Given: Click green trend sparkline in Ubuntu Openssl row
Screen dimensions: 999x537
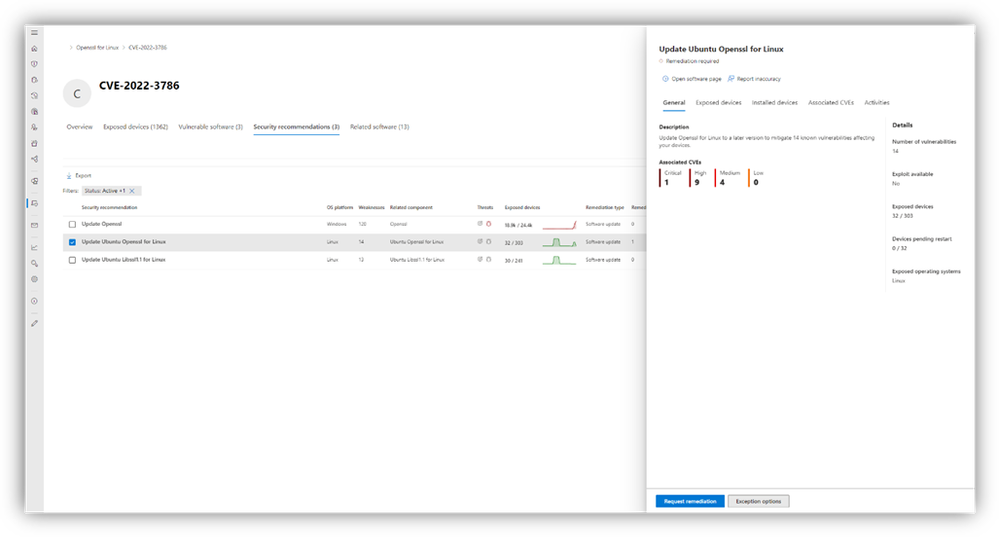Looking at the screenshot, I should (559, 243).
